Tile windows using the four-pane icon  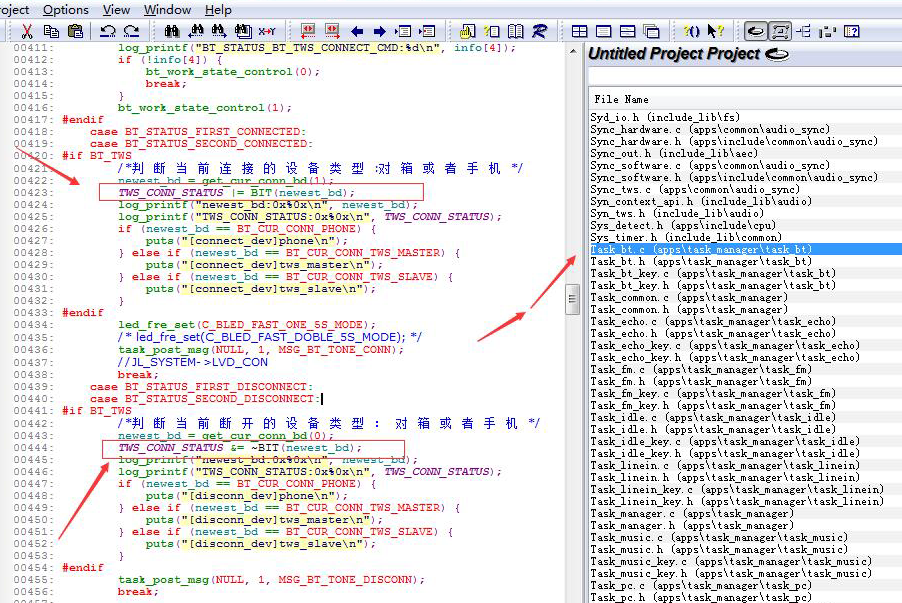[579, 31]
